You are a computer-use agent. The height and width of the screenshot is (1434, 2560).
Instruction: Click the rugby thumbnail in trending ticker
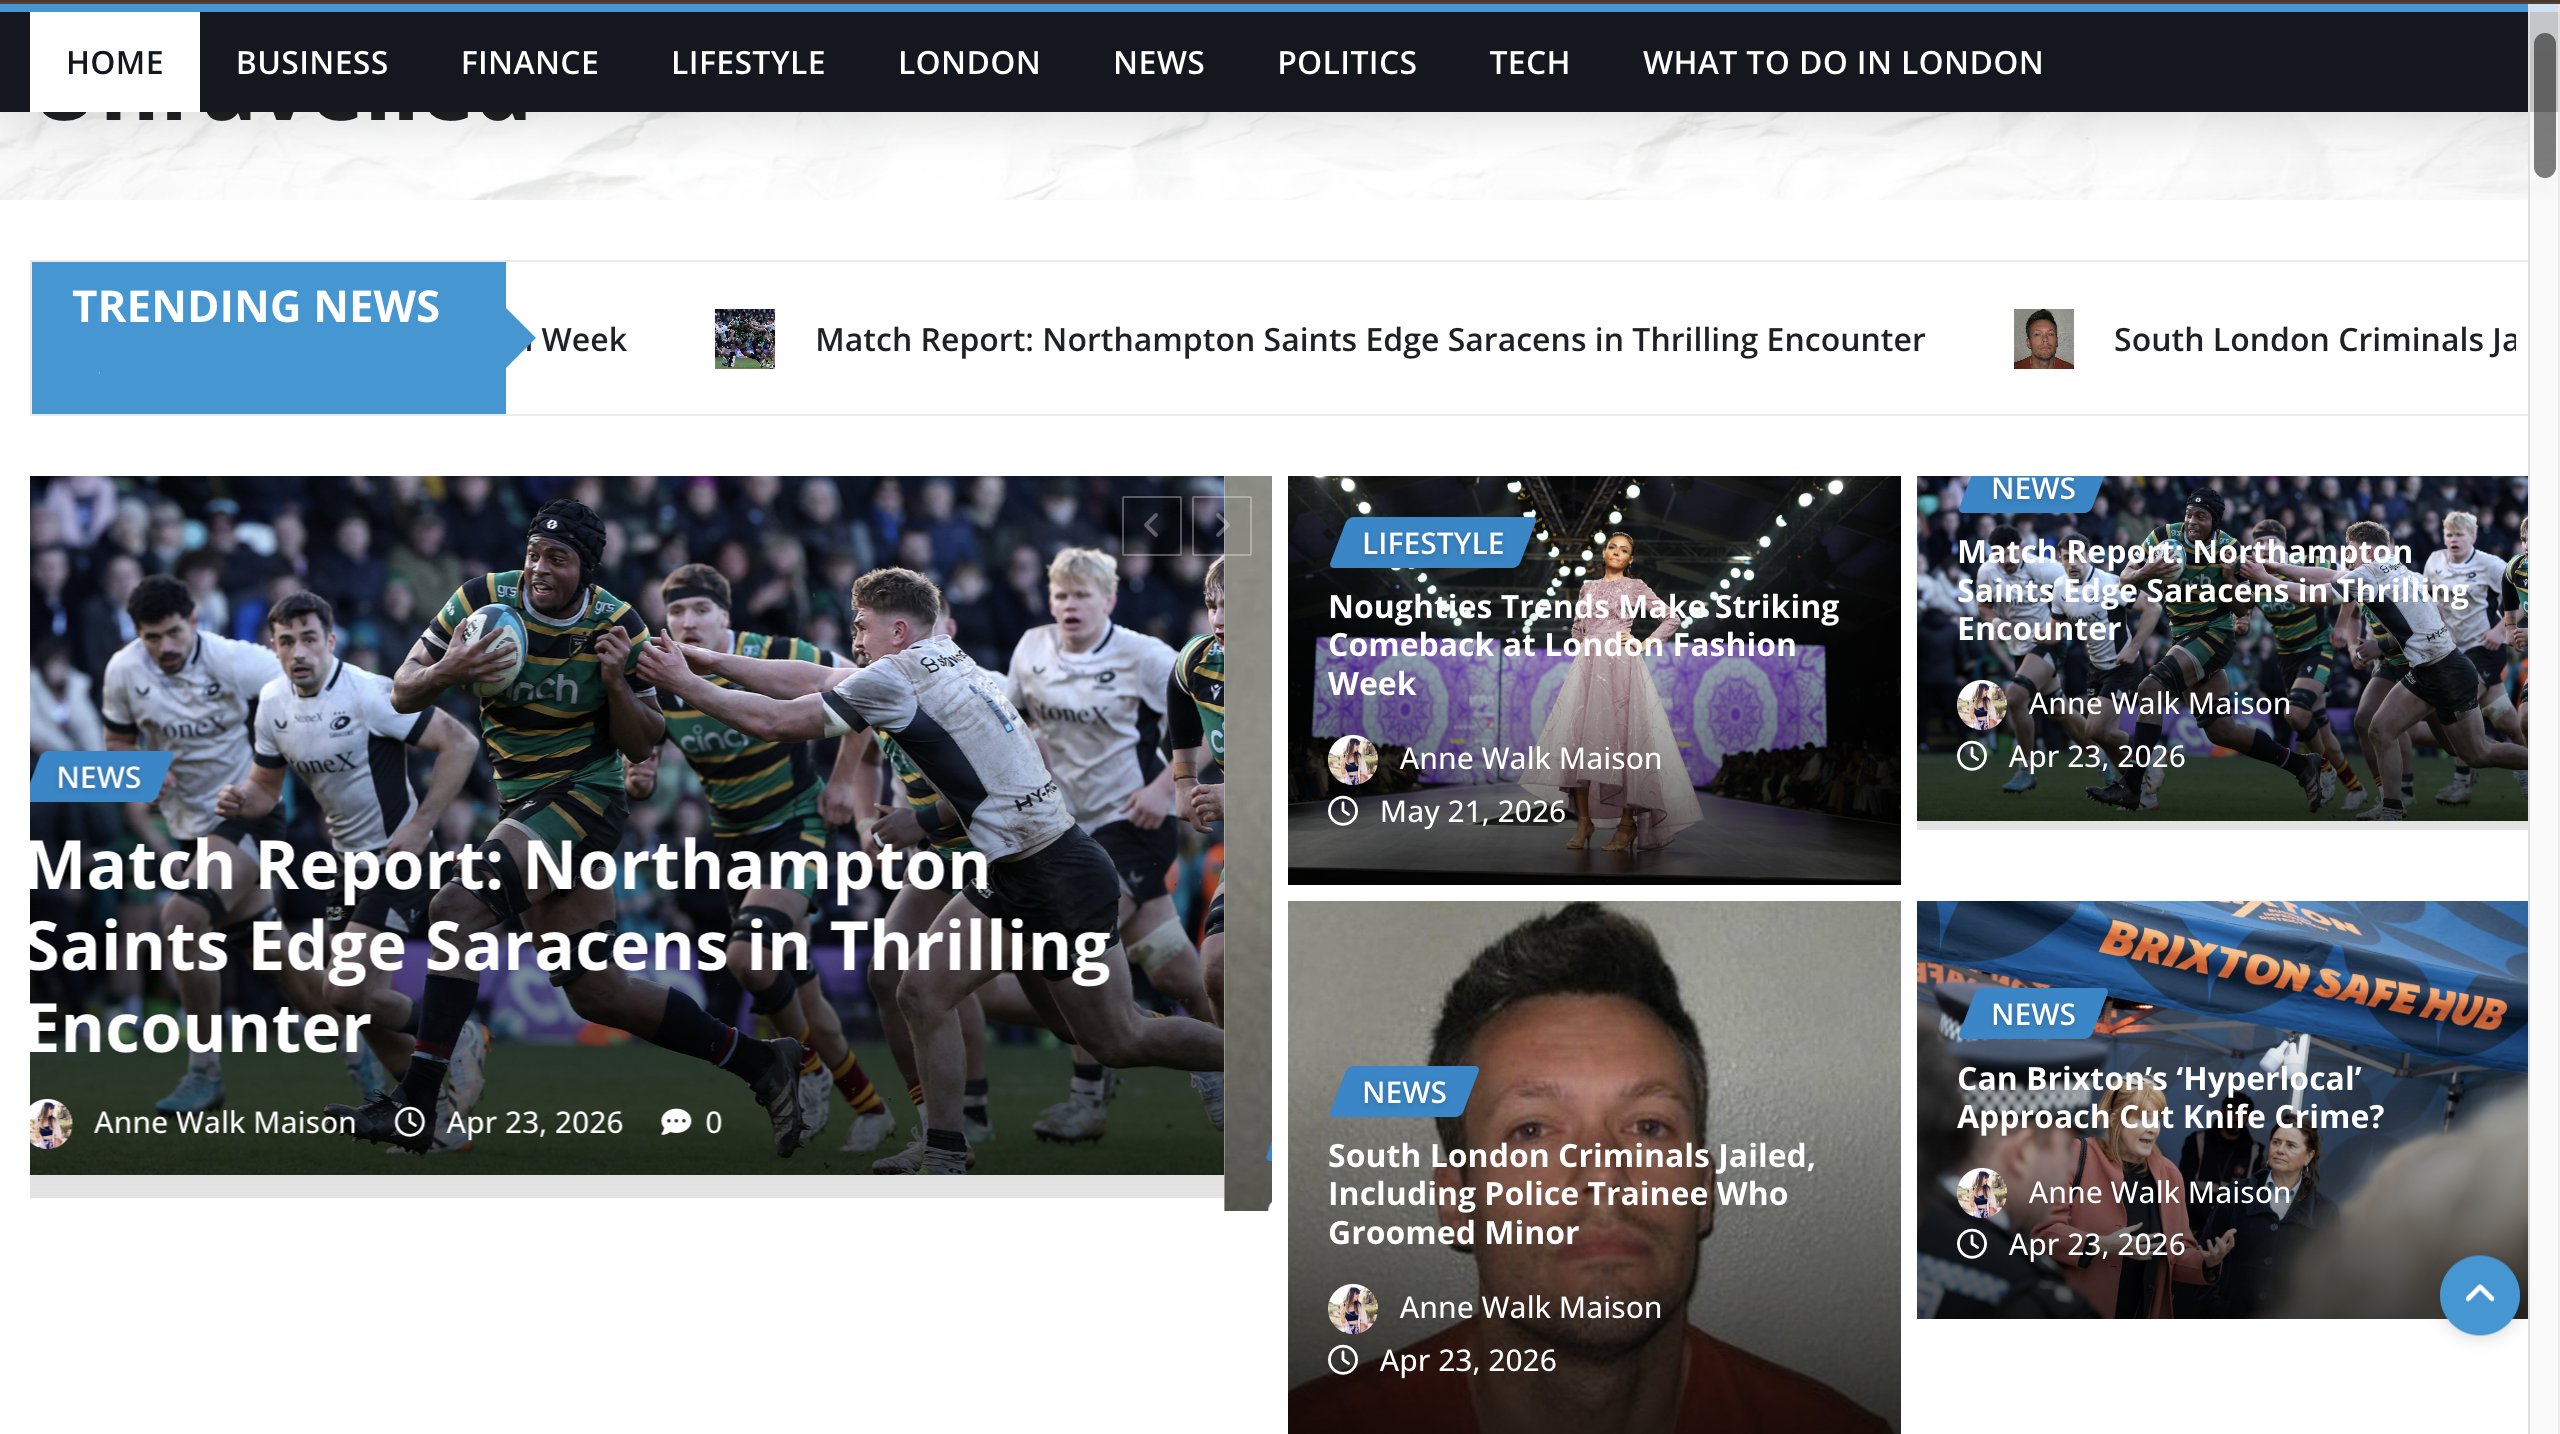pos(744,339)
